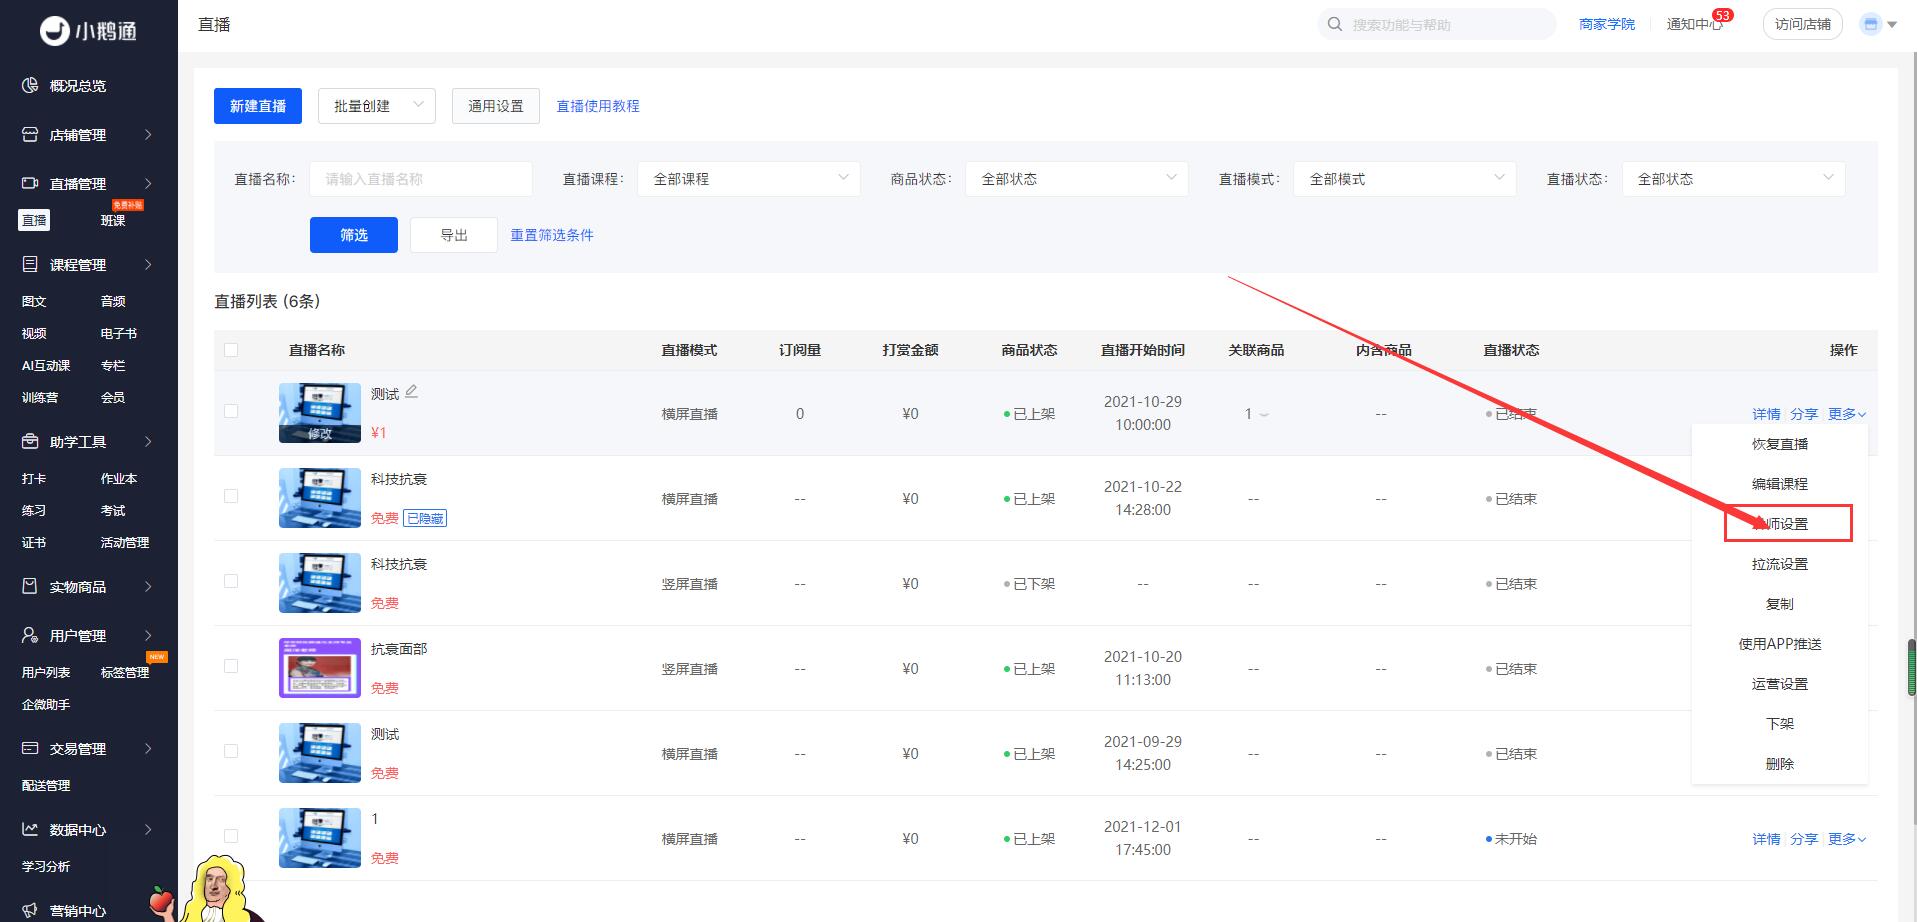This screenshot has height=922, width=1917.
Task: Open the 直播课程 filter dropdown
Action: click(748, 179)
